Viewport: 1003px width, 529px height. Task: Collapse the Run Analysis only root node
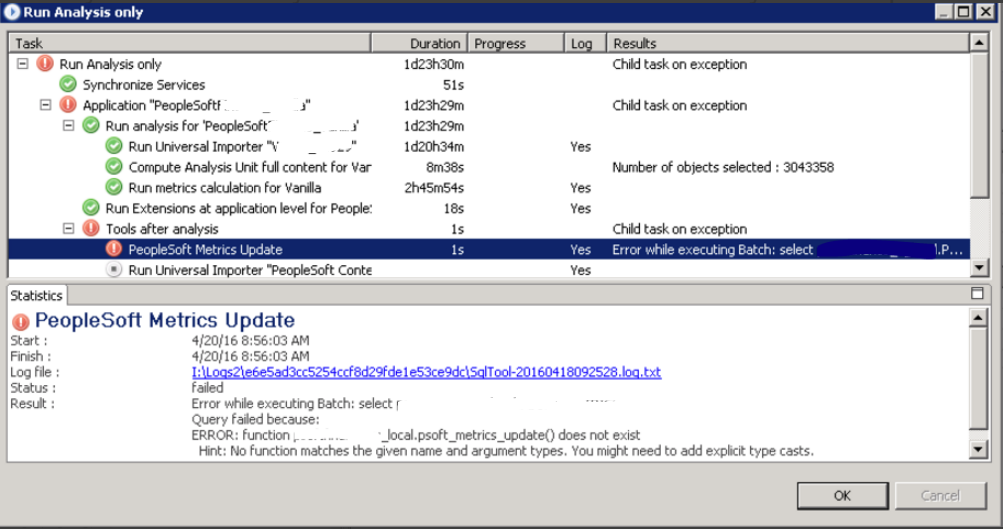tap(22, 64)
